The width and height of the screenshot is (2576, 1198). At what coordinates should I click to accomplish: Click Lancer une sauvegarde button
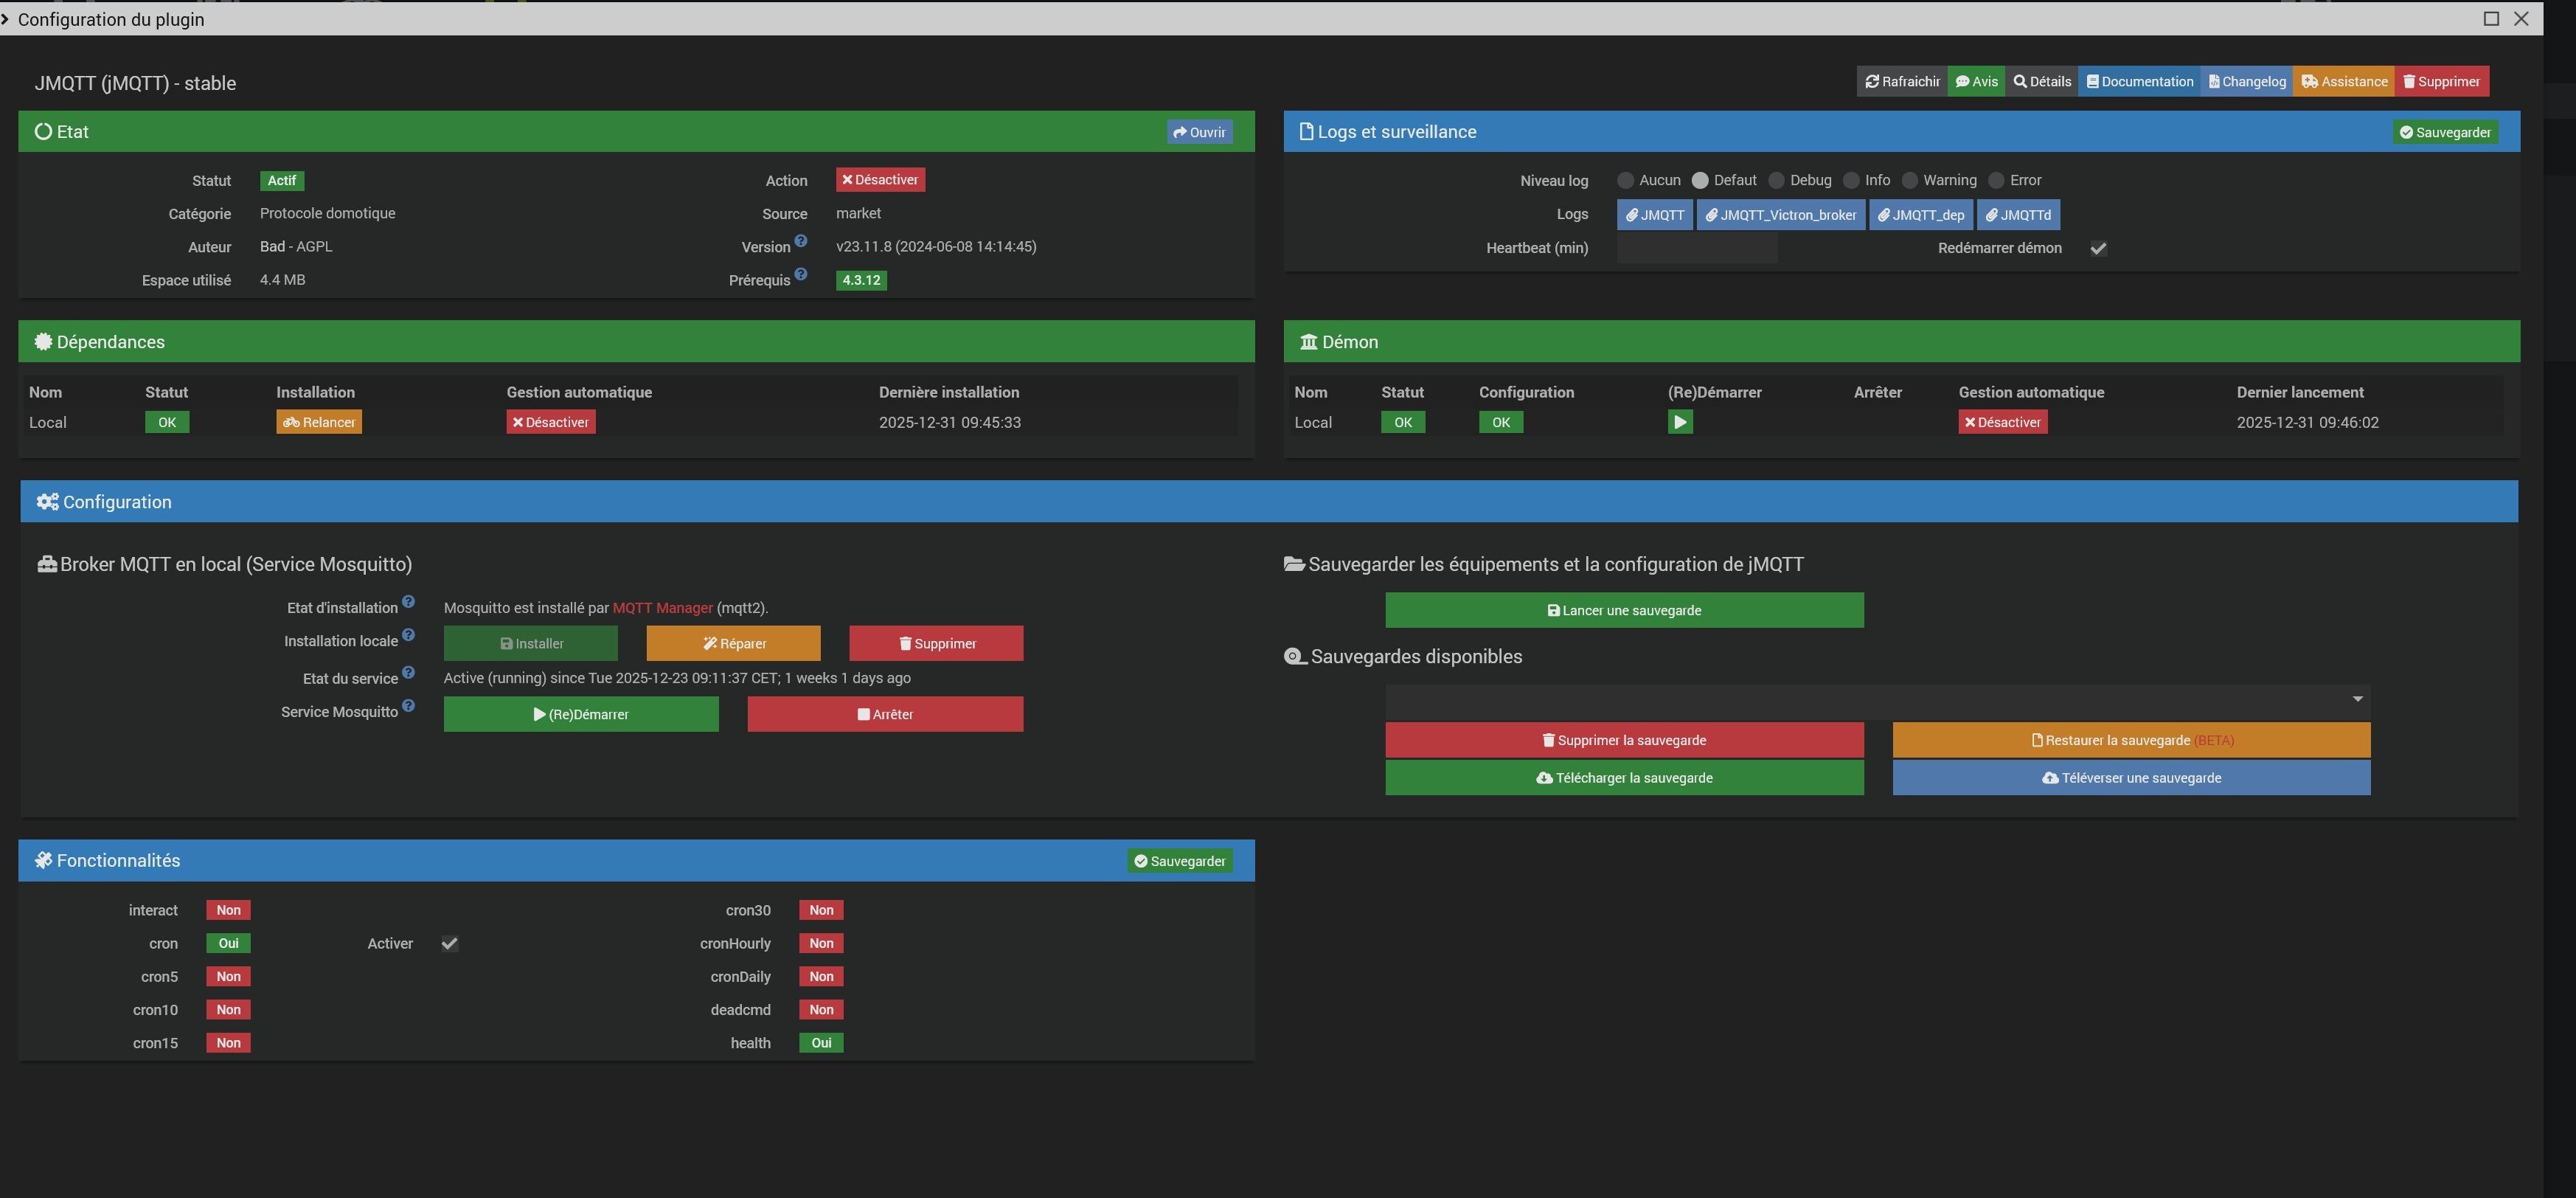[1624, 611]
